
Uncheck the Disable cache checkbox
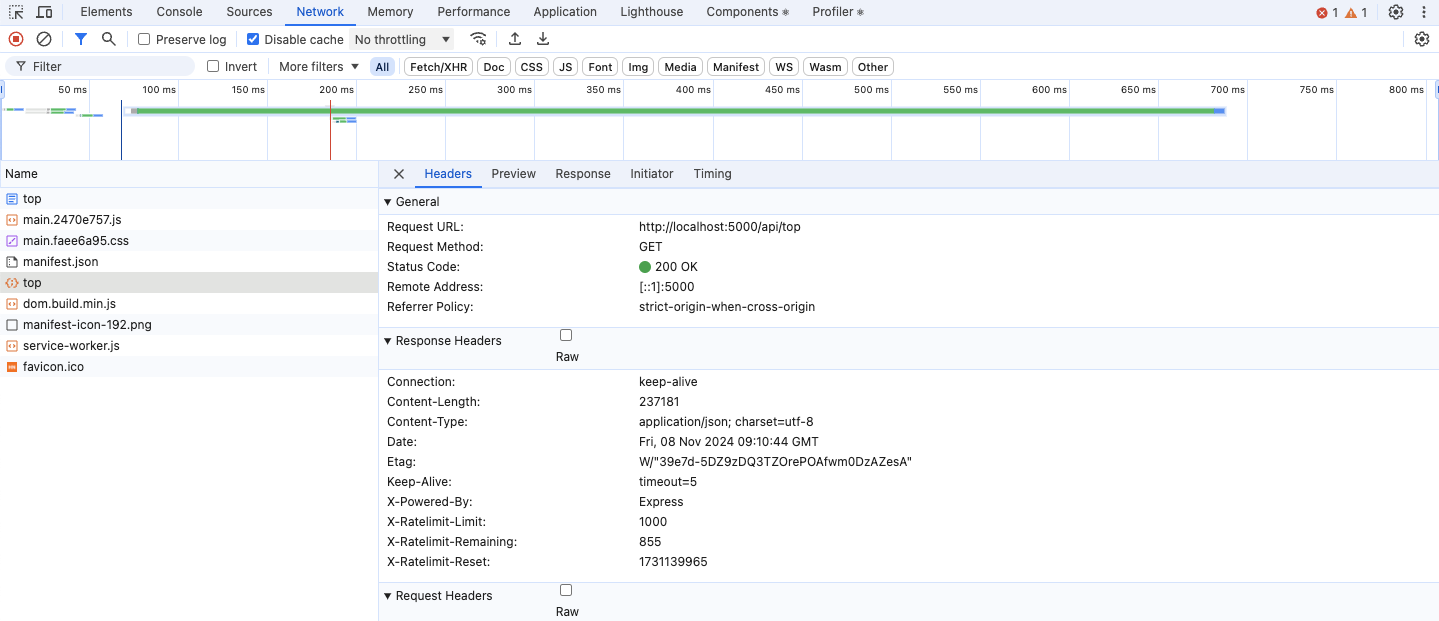pyautogui.click(x=253, y=39)
